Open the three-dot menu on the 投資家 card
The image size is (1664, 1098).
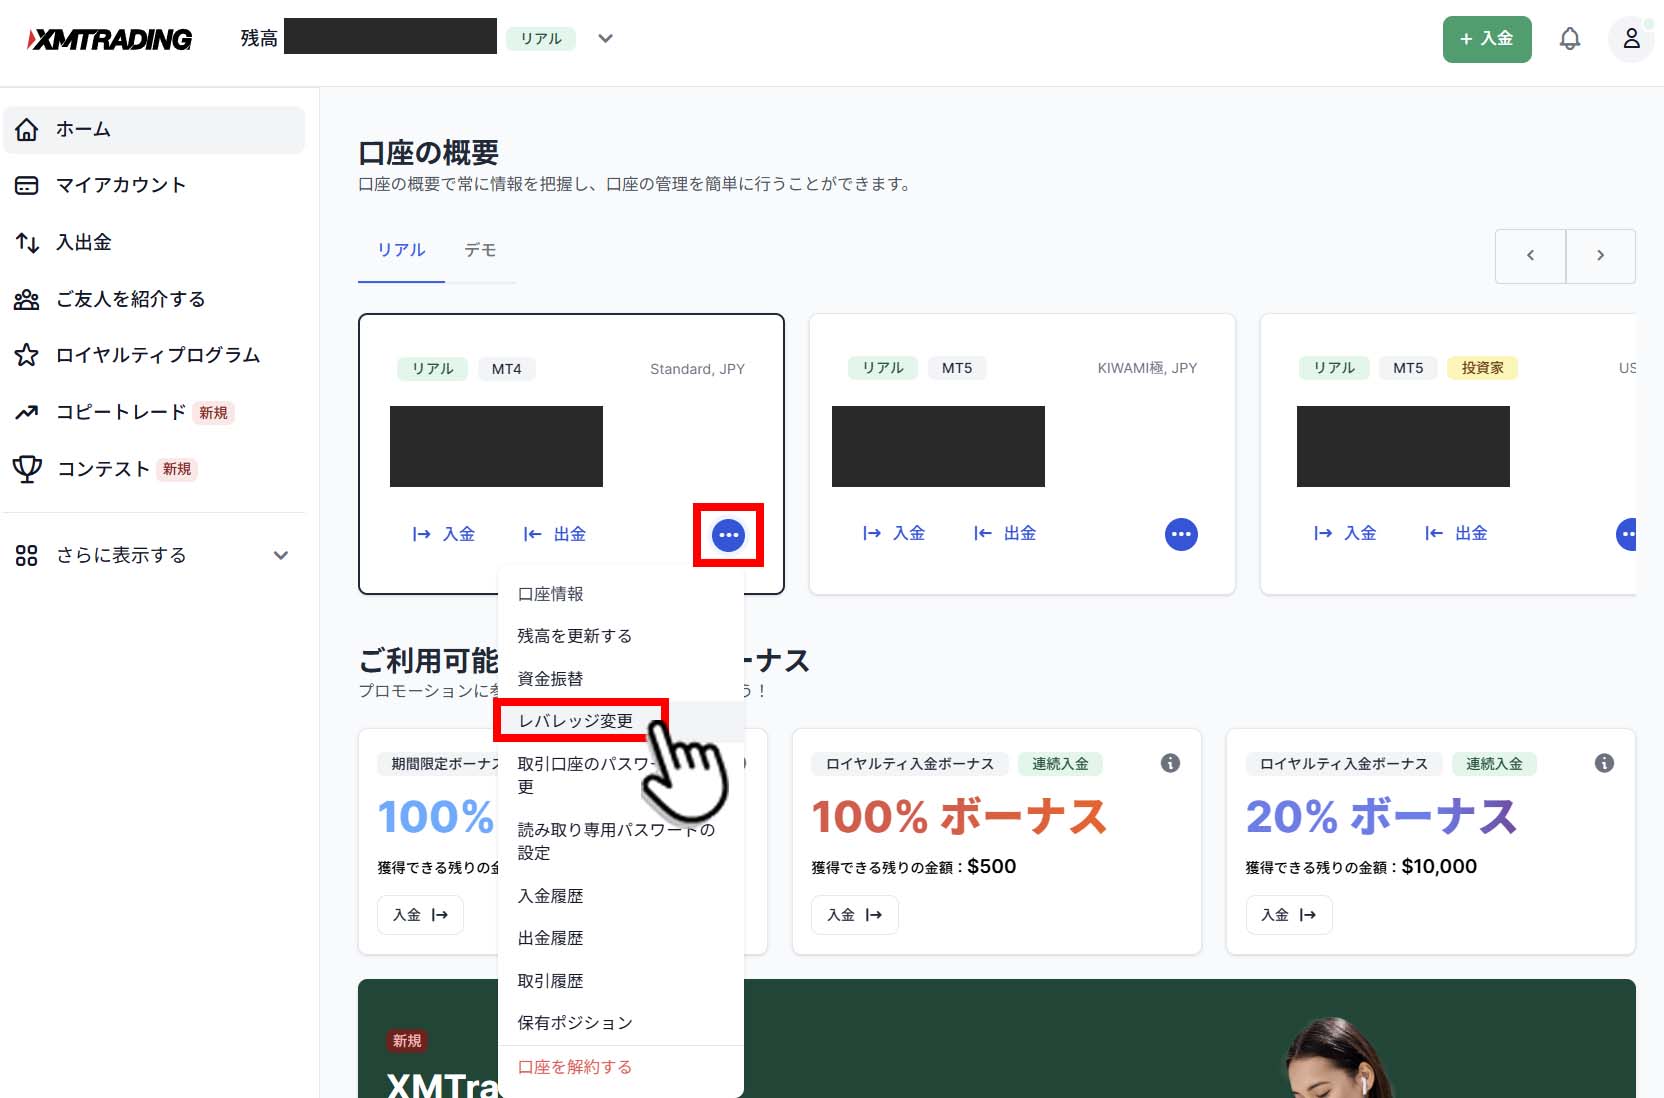1627,534
